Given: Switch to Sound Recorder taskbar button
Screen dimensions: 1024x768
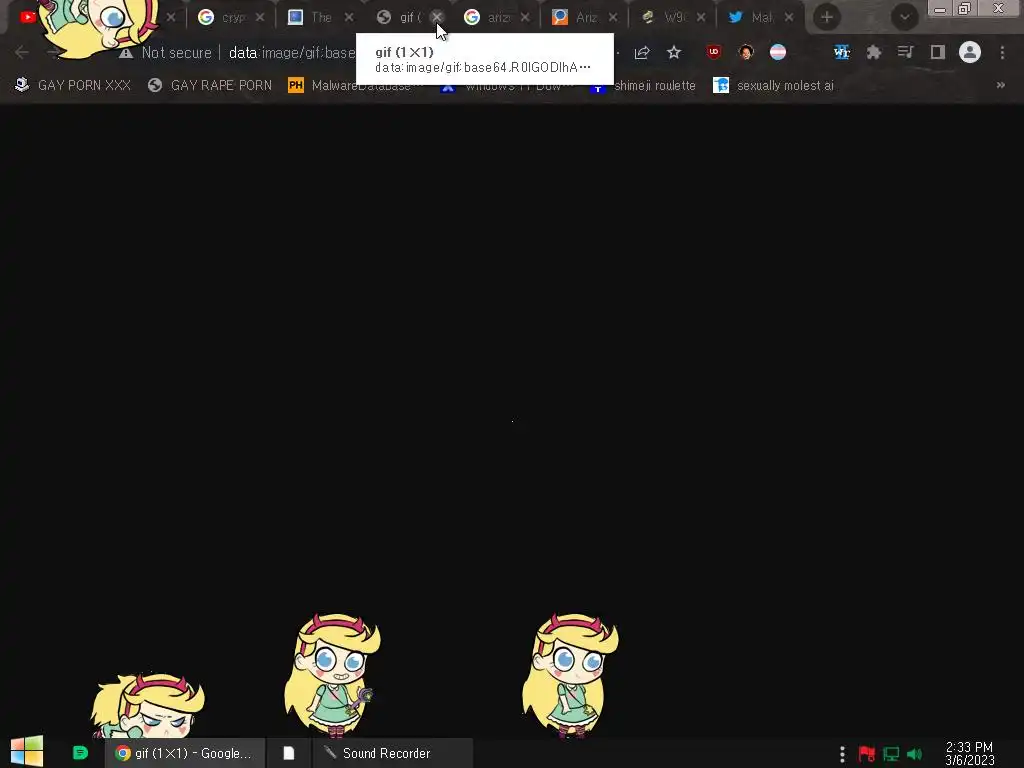Looking at the screenshot, I should pos(392,753).
